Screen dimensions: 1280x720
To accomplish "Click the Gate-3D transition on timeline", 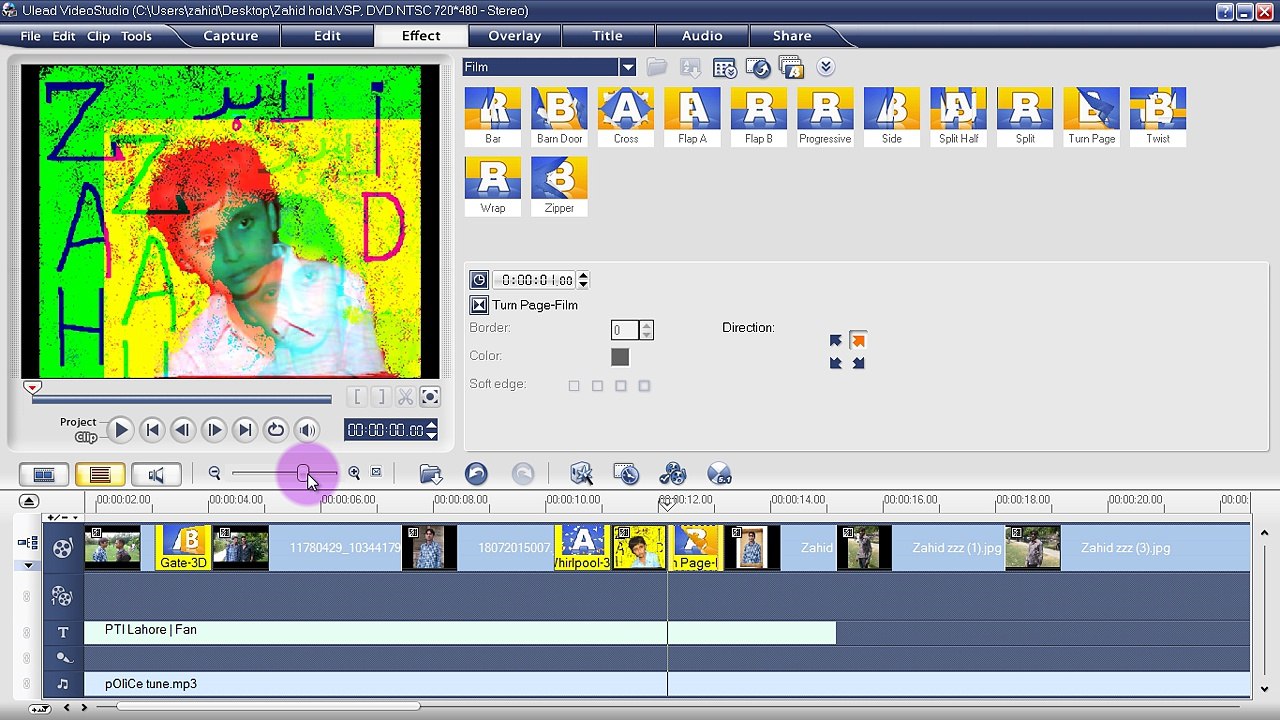I will 183,548.
